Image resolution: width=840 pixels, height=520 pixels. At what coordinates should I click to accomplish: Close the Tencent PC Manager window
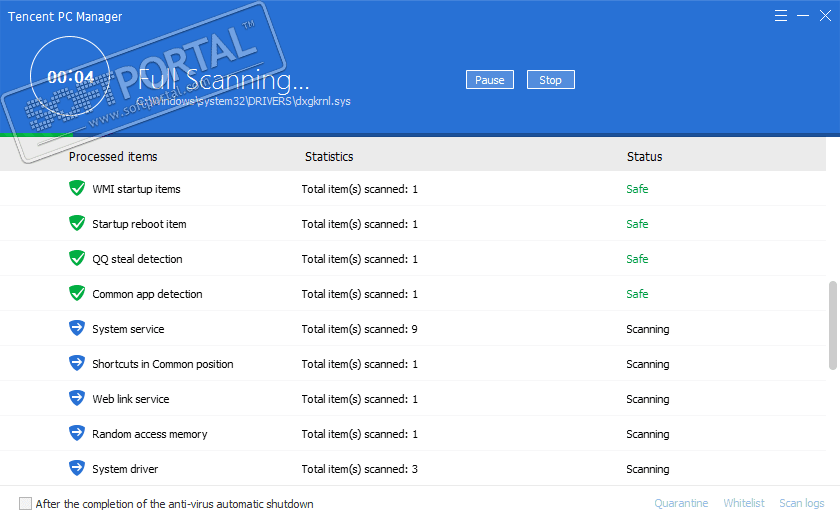tap(825, 16)
